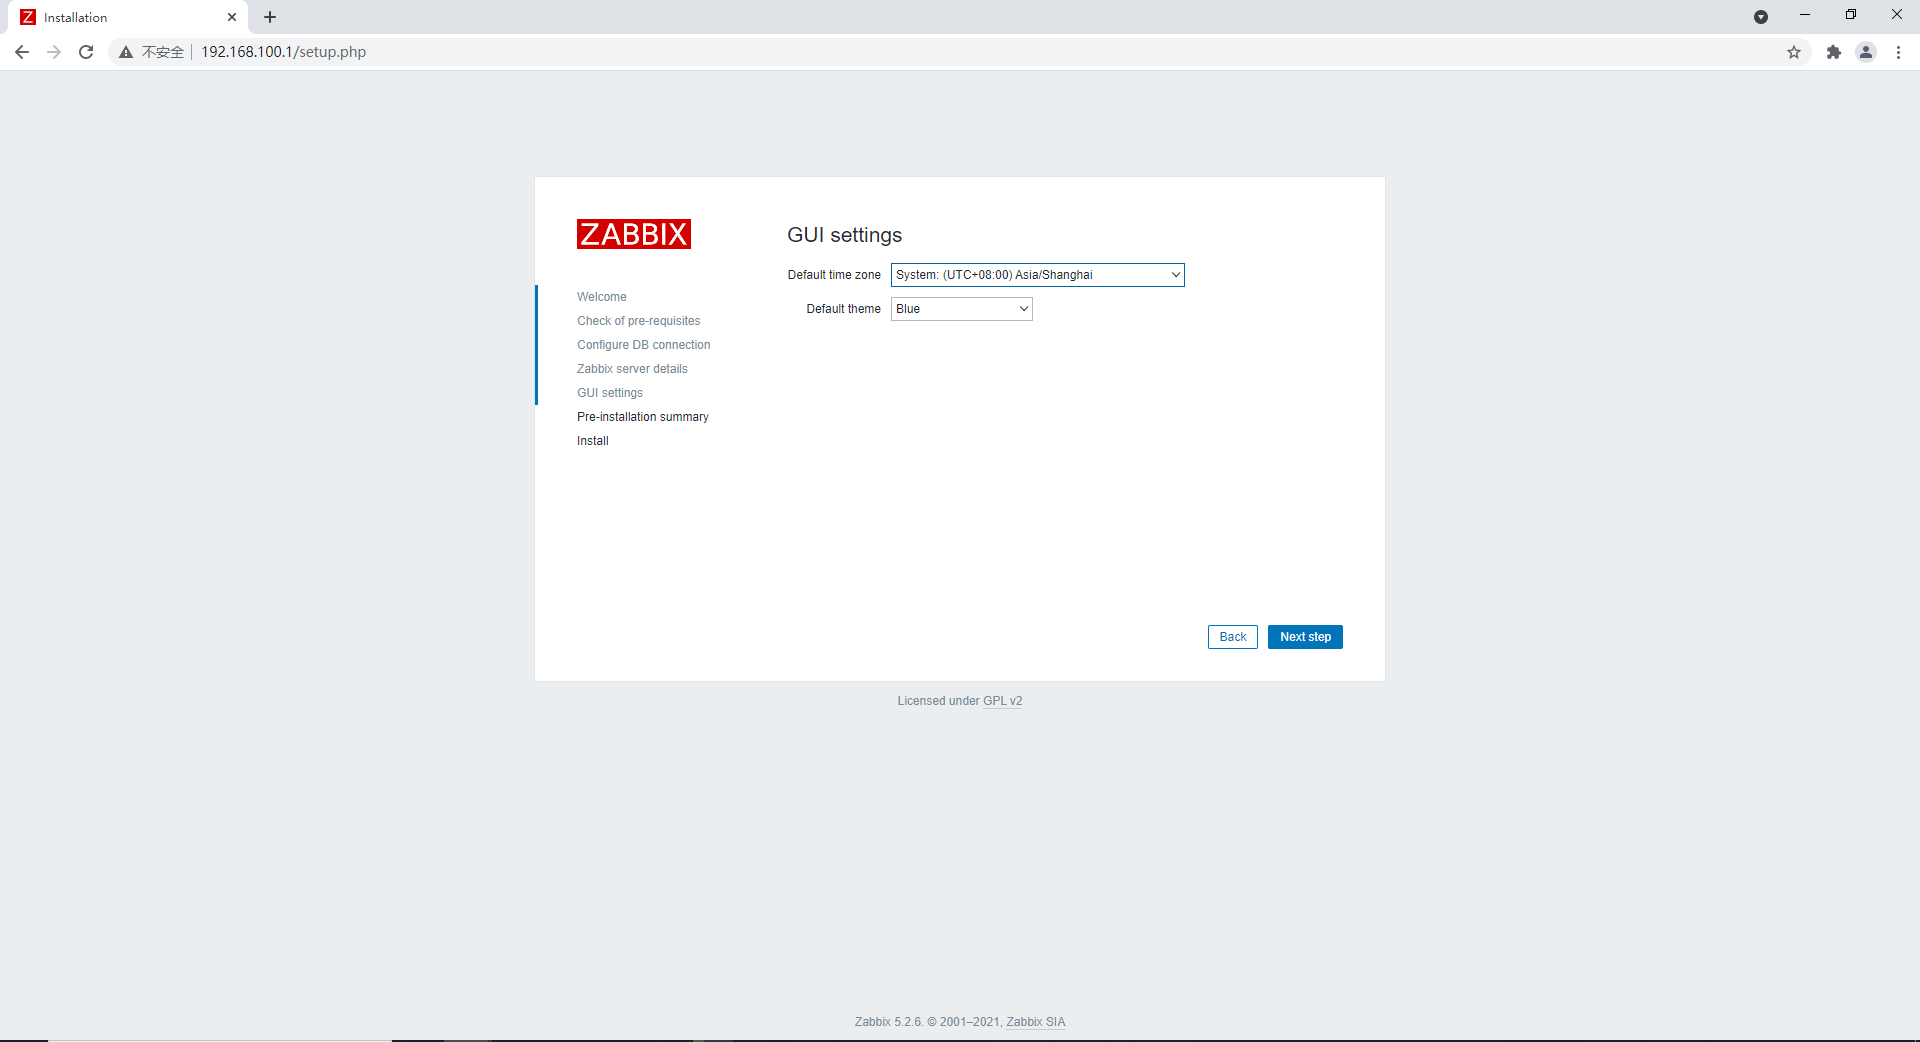The image size is (1920, 1042).
Task: Click the Welcome step
Action: pyautogui.click(x=602, y=297)
